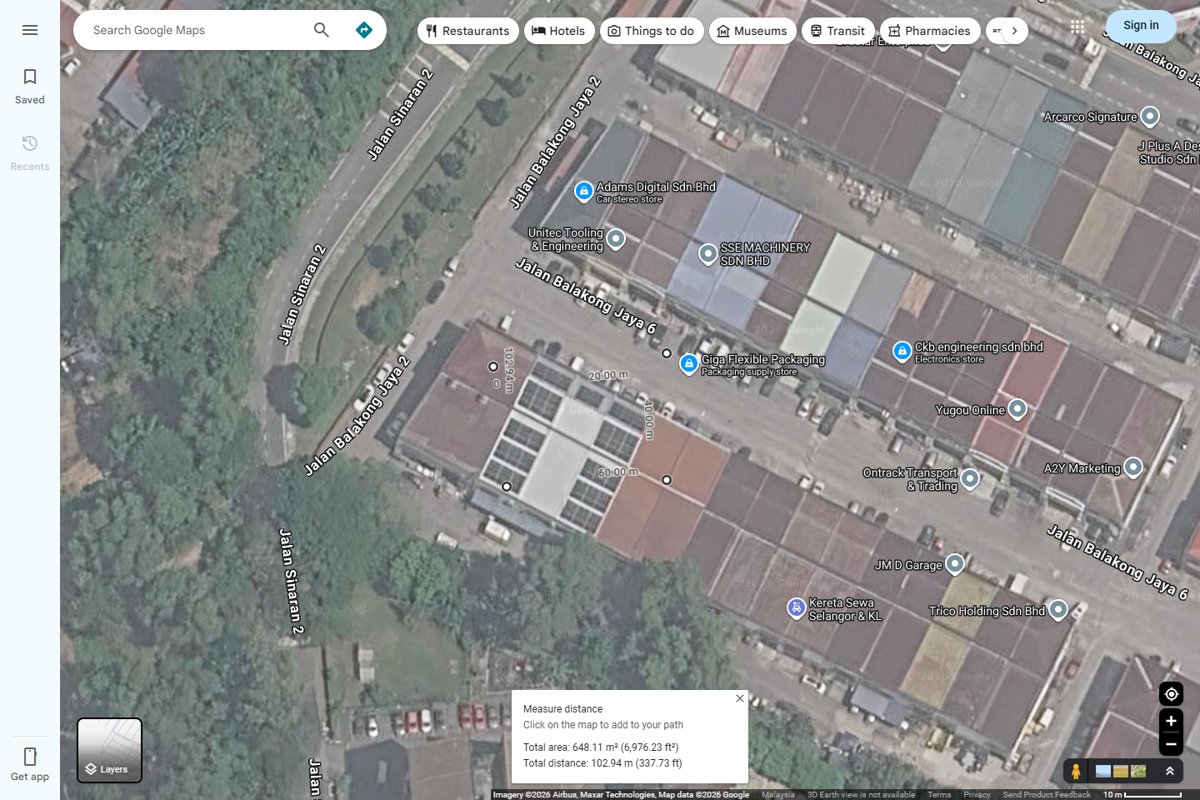Image resolution: width=1200 pixels, height=800 pixels.
Task: Click Send Product Feedback
Action: (1047, 795)
